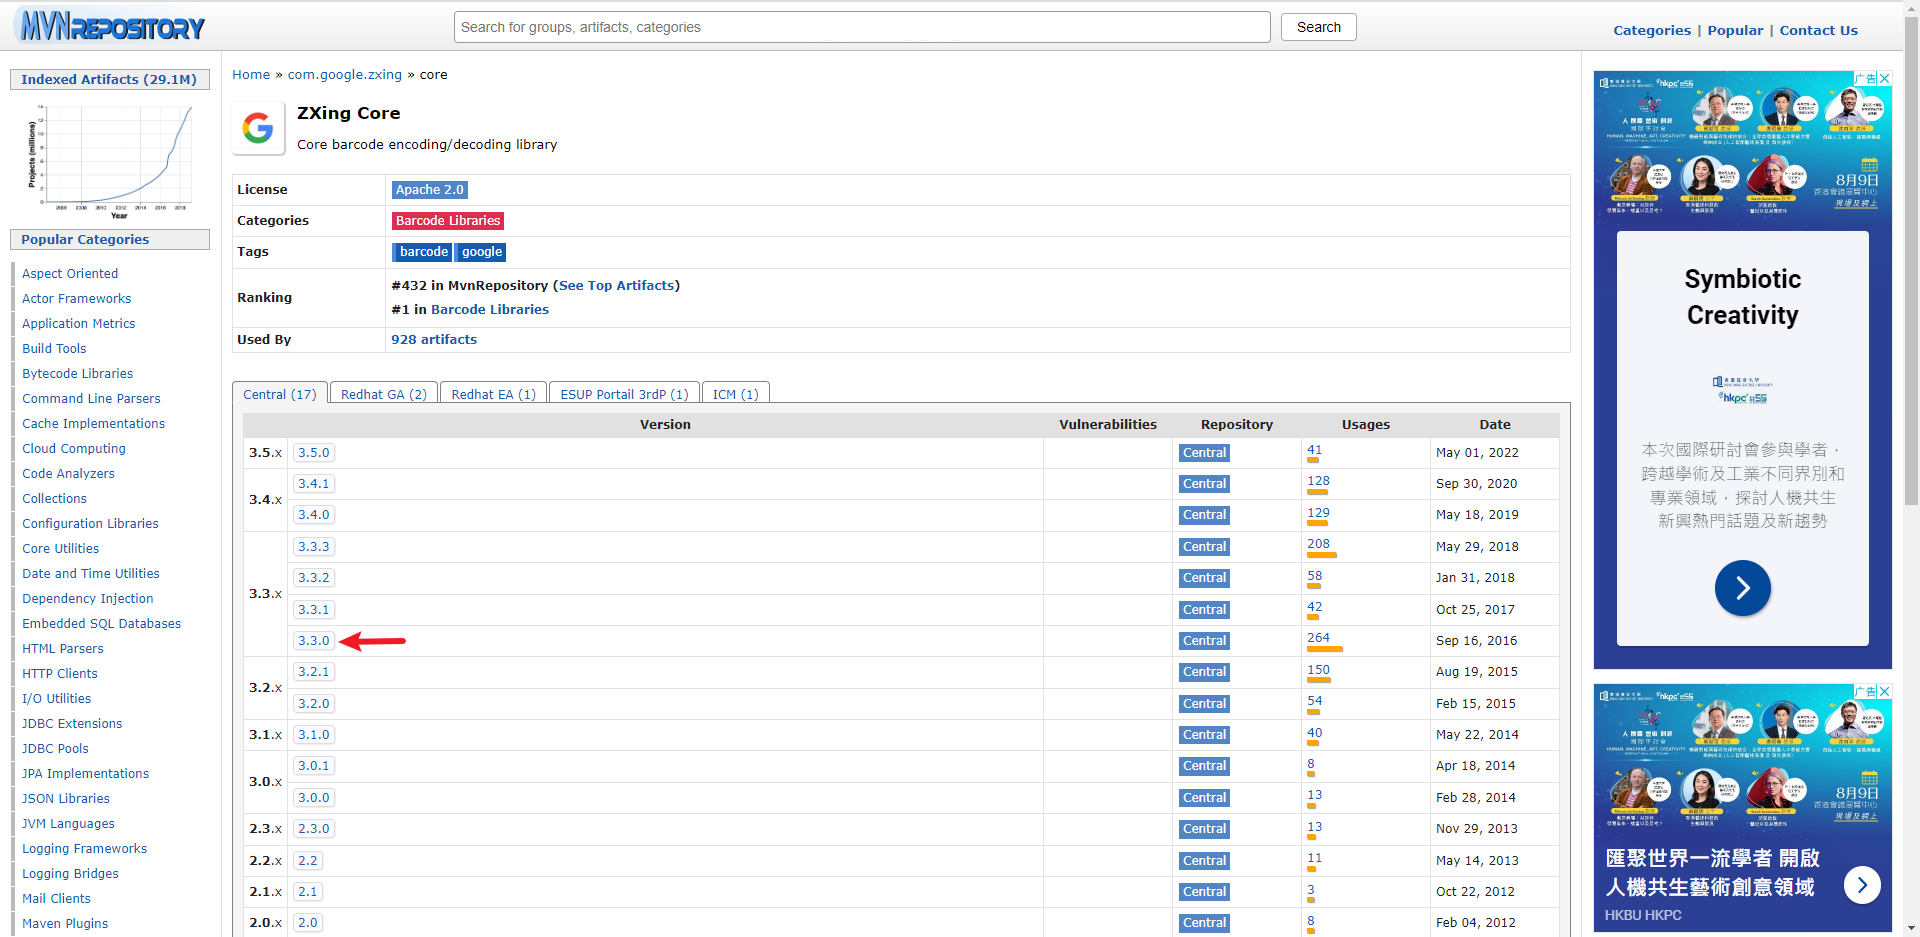Select the Central (17) tab

pyautogui.click(x=280, y=394)
